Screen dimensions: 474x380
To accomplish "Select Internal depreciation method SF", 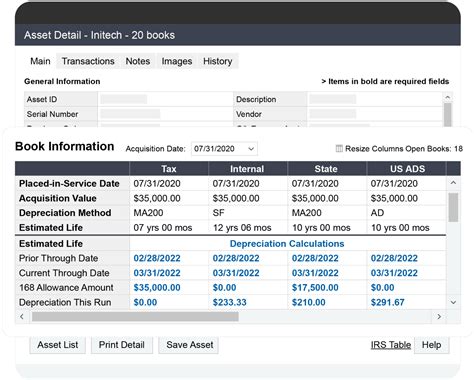I will 219,213.
